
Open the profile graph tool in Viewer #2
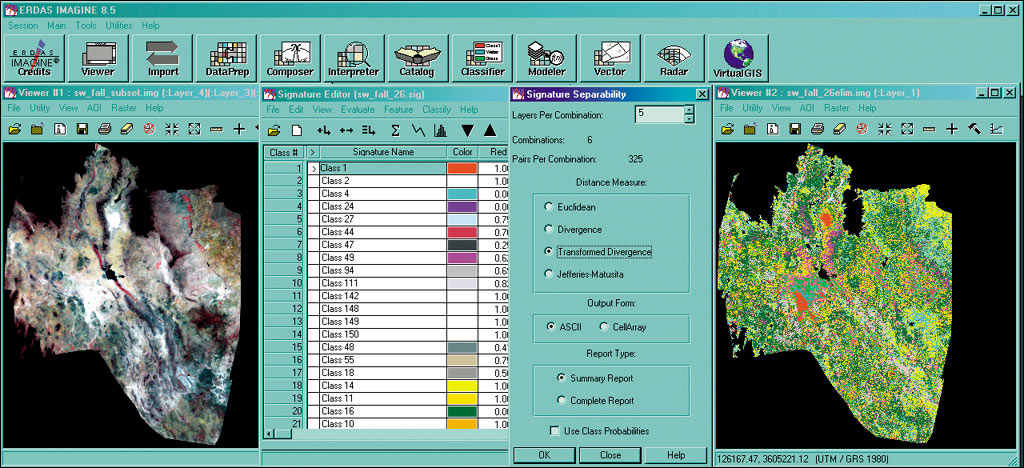point(997,129)
